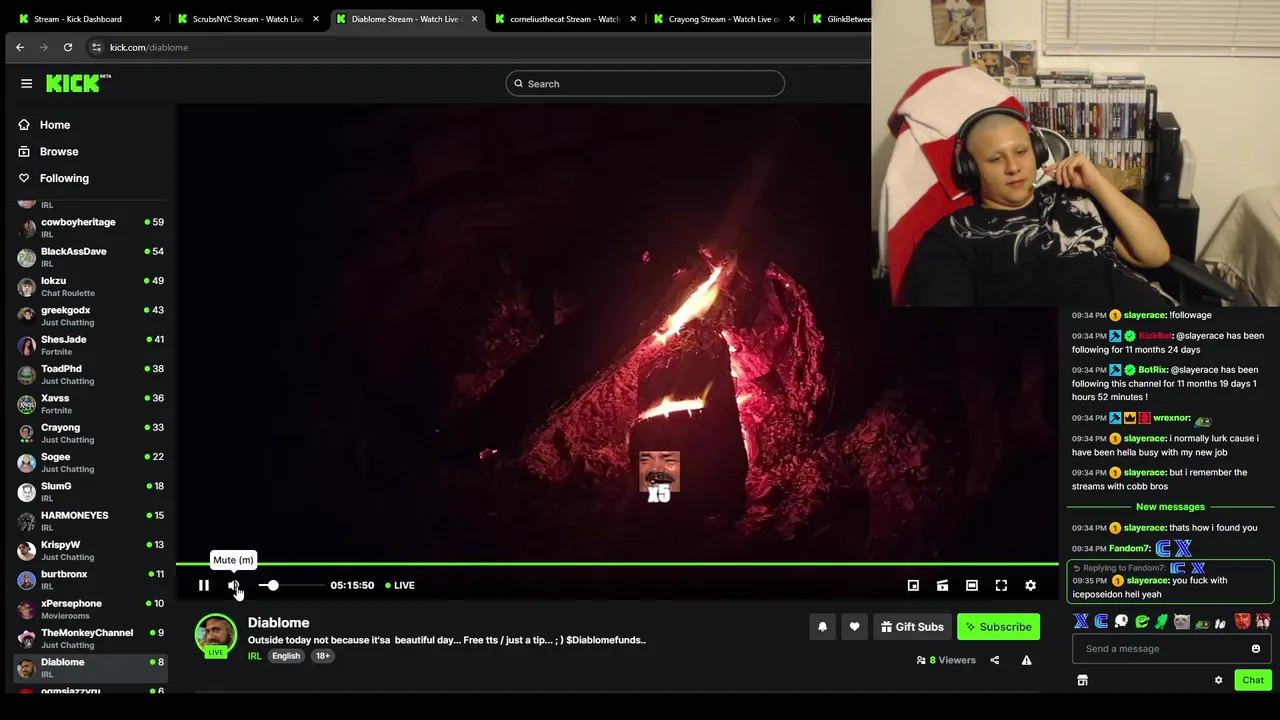Image resolution: width=1280 pixels, height=720 pixels.
Task: Switch to the Crayong Stream browser tab
Action: tap(723, 19)
